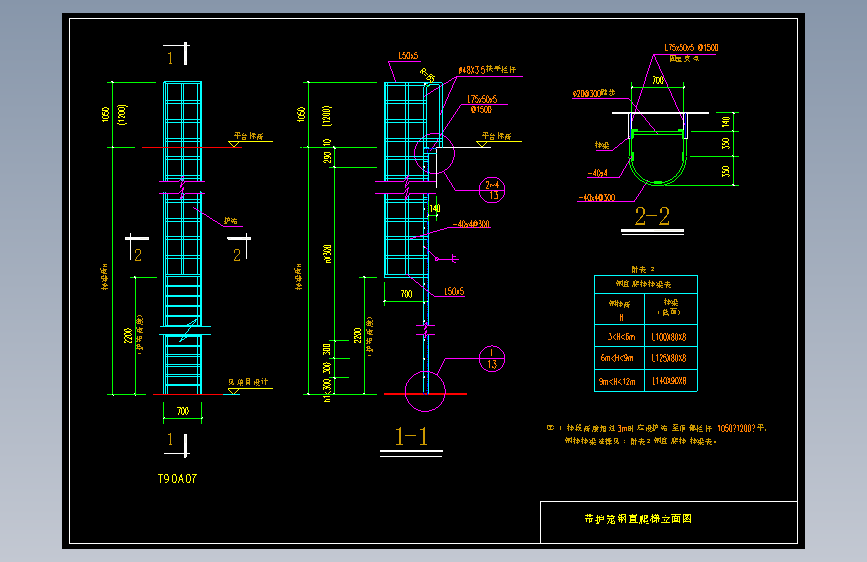
Task: Click the -40x4@300 annotation beside section 1-1
Action: click(471, 224)
